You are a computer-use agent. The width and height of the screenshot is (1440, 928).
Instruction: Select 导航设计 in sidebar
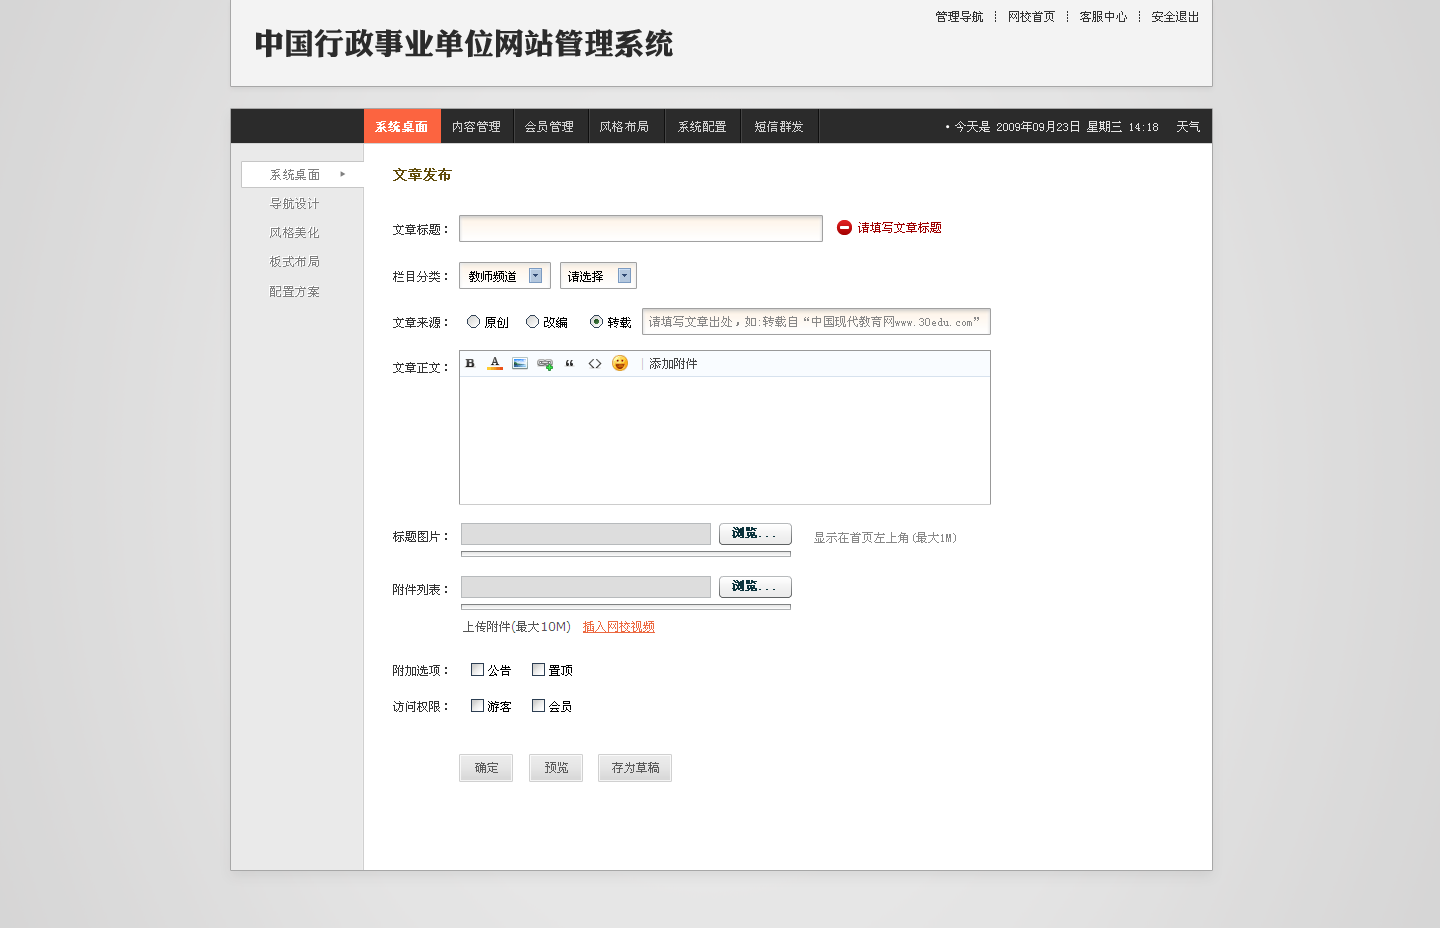pyautogui.click(x=295, y=204)
